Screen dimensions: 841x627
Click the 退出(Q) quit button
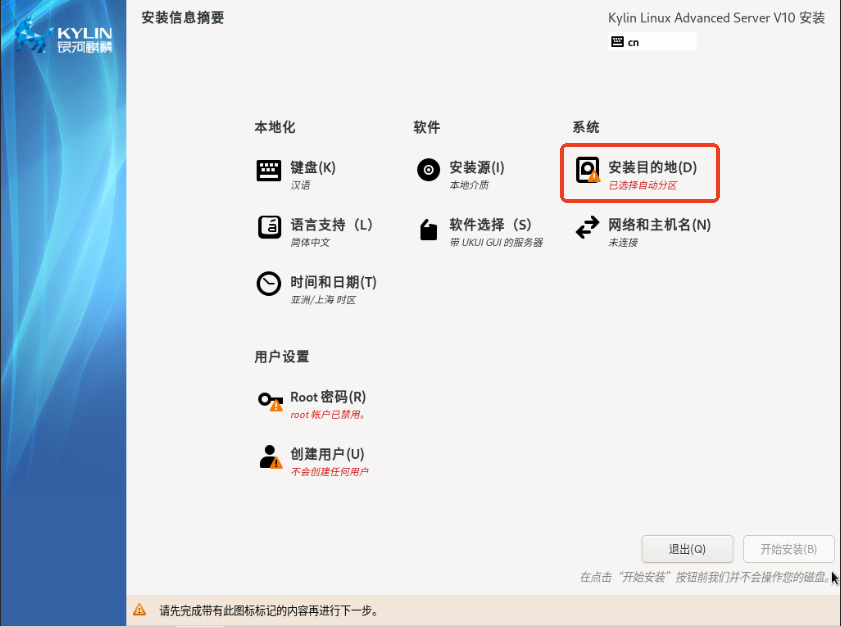coord(687,549)
